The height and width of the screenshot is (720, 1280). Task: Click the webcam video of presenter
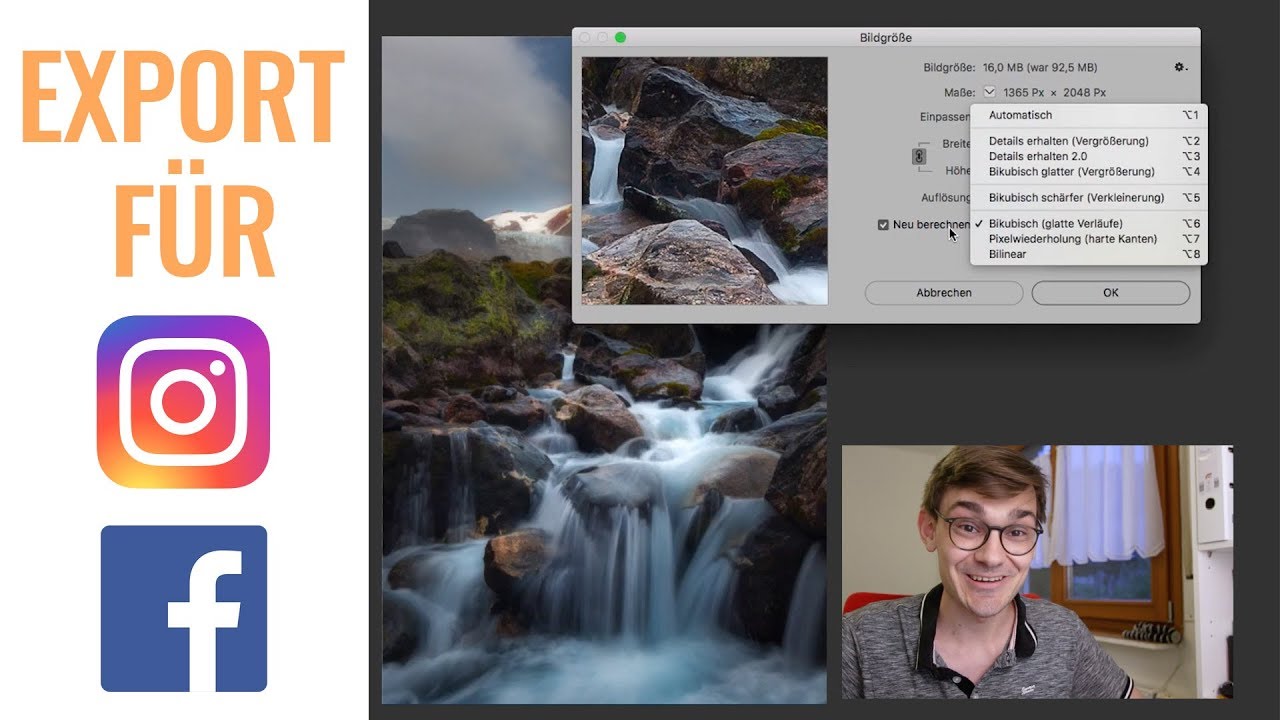click(1037, 572)
